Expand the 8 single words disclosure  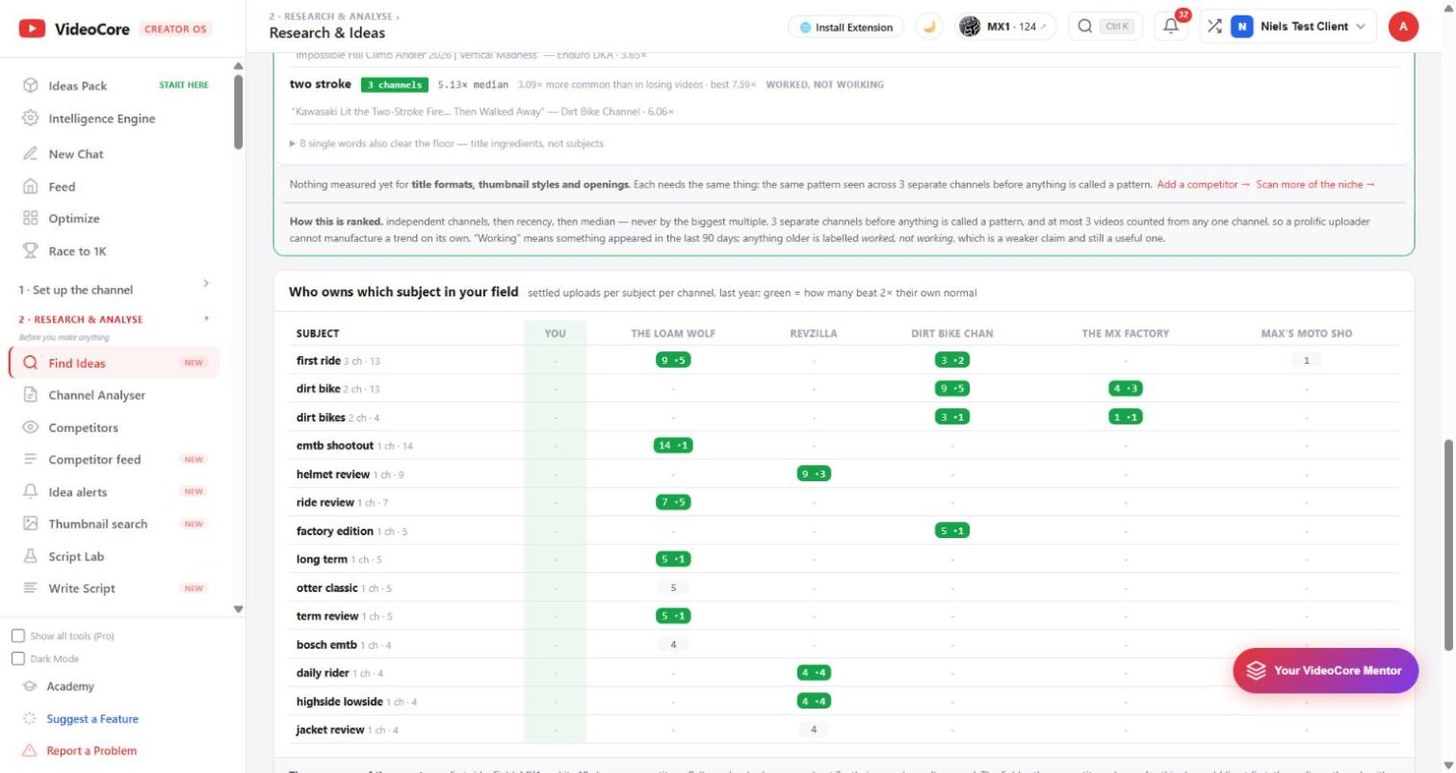point(446,143)
